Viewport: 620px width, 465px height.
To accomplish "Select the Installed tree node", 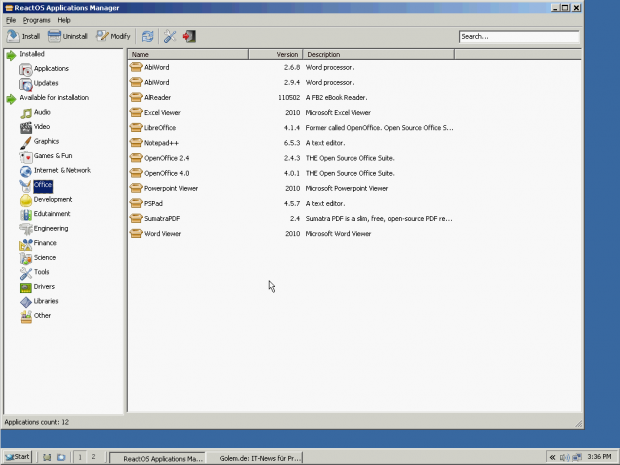I will [x=32, y=54].
